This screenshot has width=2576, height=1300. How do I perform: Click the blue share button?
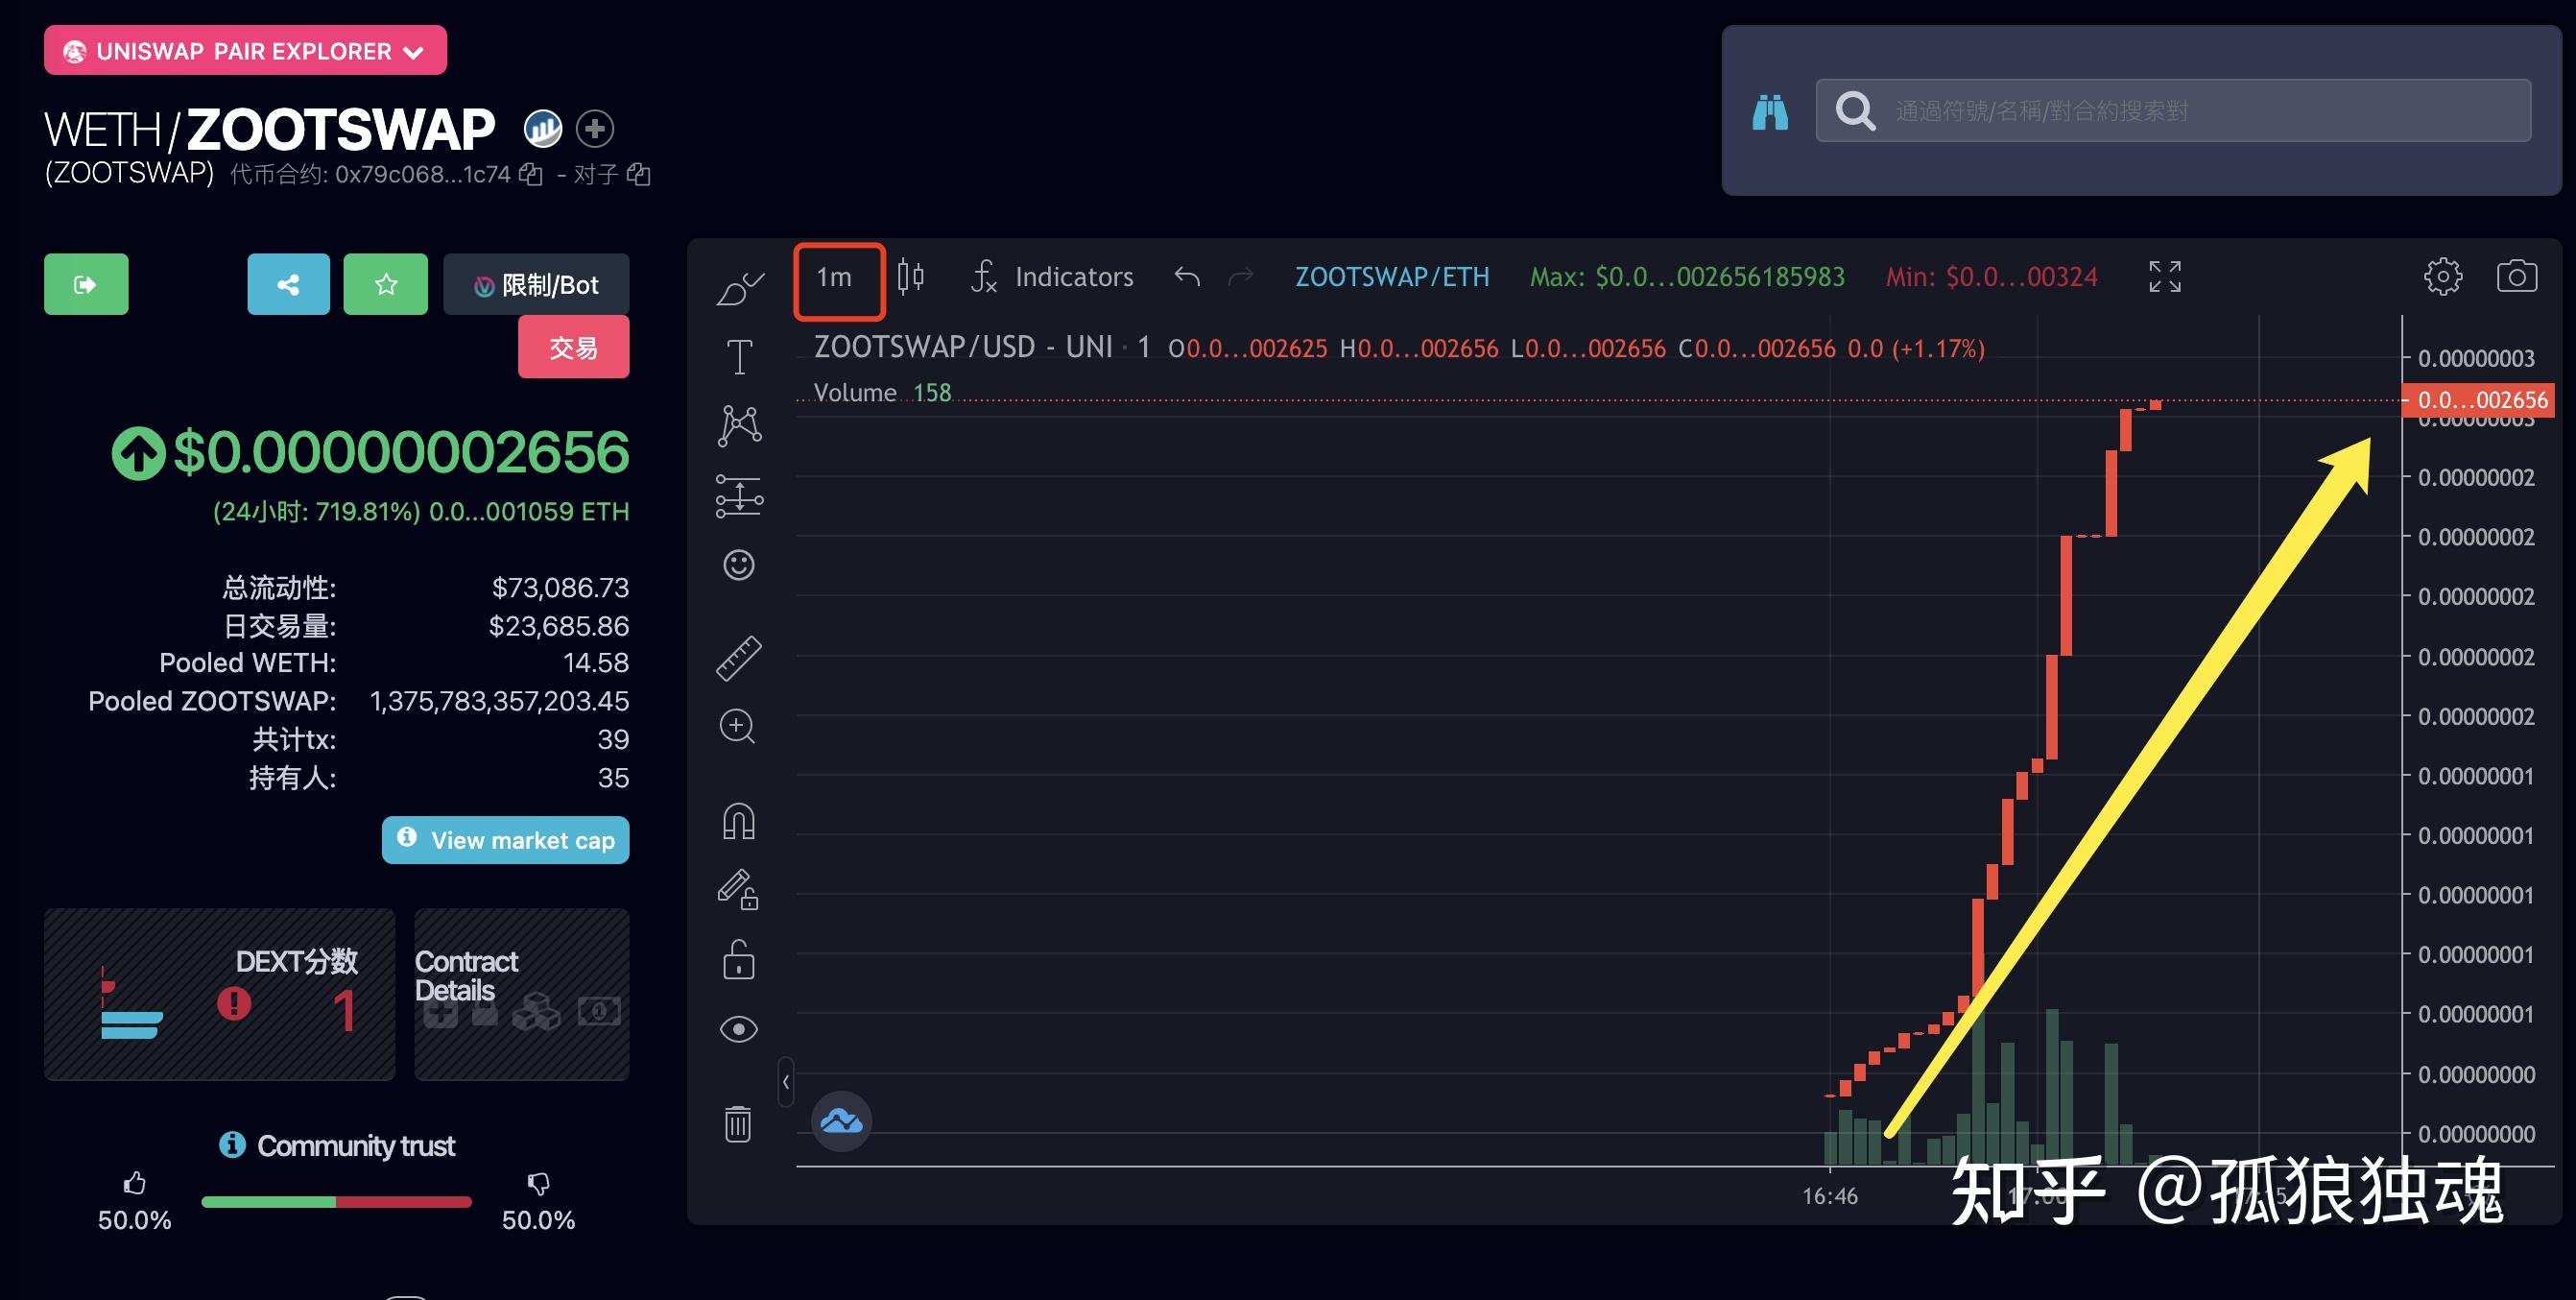288,284
